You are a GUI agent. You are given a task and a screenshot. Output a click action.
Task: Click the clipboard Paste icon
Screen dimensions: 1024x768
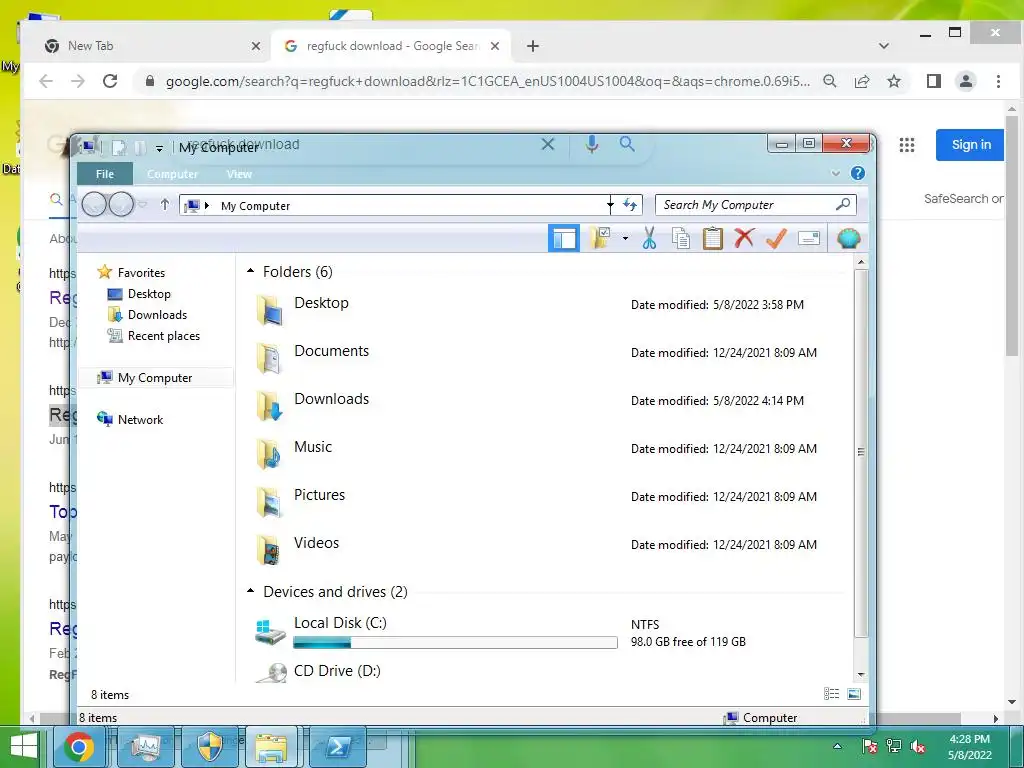[x=712, y=238]
